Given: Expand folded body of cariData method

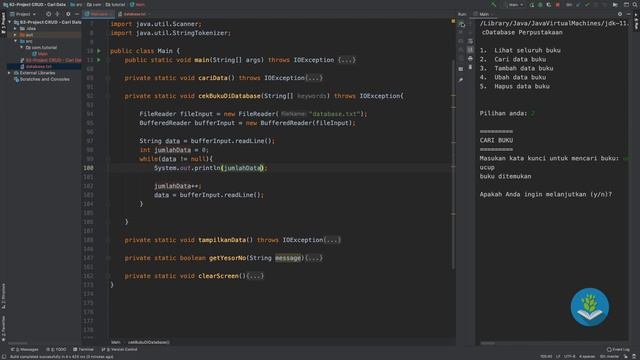Looking at the screenshot, I should pyautogui.click(x=313, y=78).
